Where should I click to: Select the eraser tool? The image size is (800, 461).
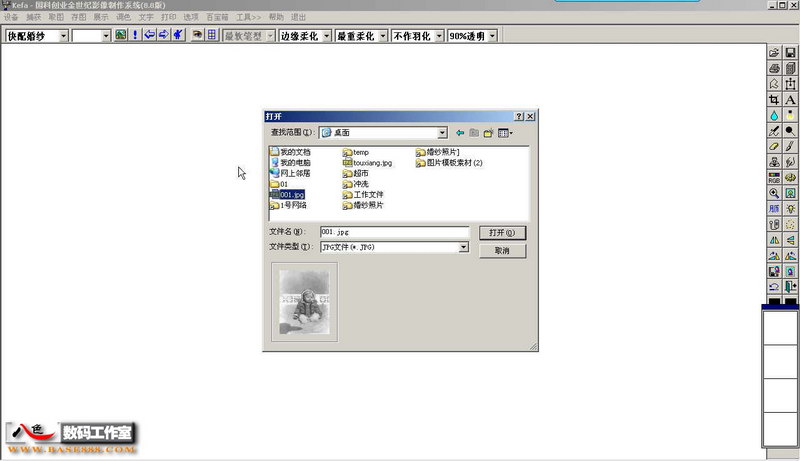(x=774, y=146)
